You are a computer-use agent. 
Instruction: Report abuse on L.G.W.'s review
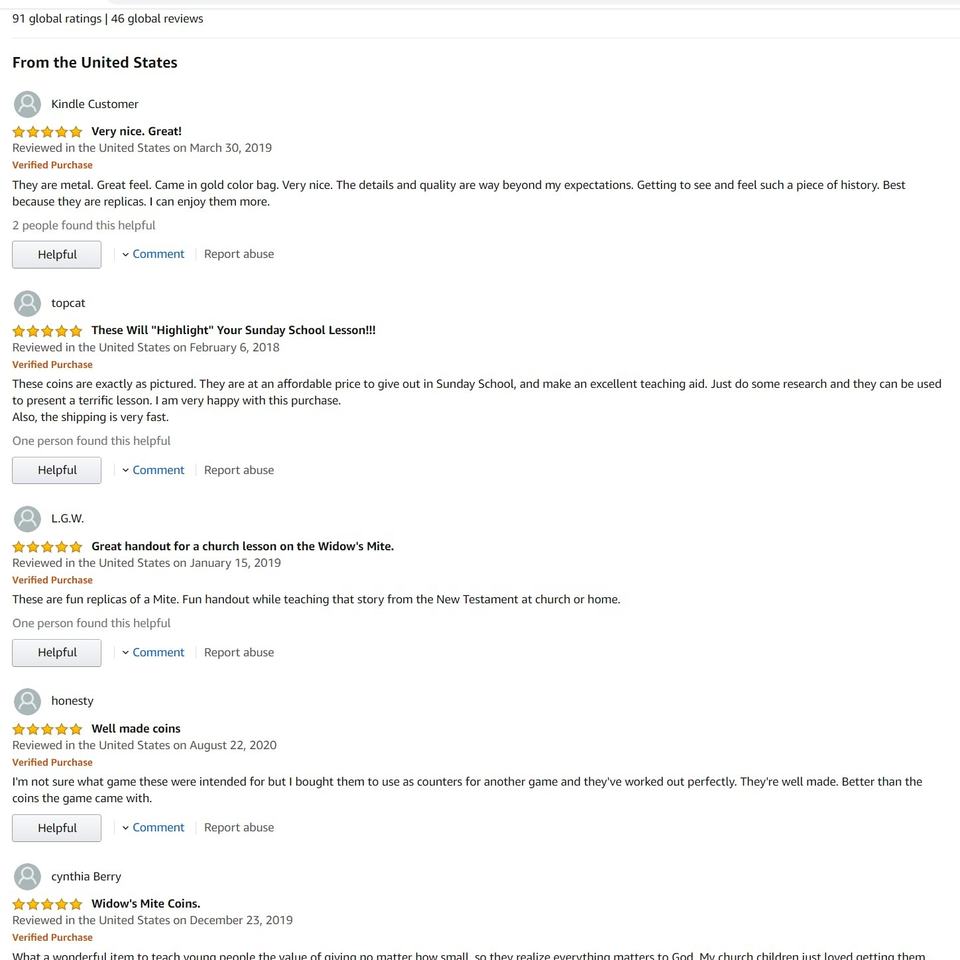point(239,652)
